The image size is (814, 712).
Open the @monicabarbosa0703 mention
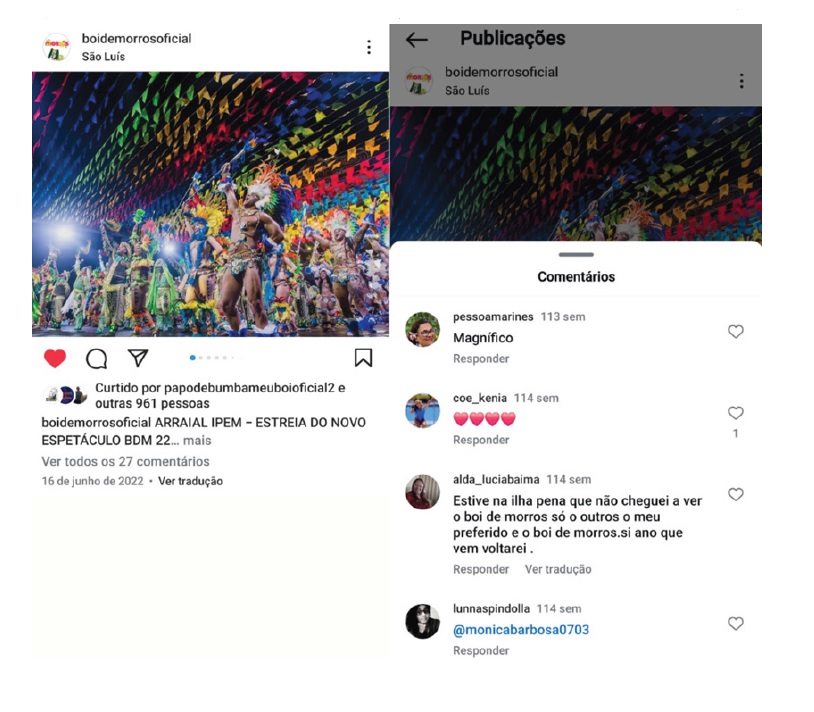tap(521, 630)
